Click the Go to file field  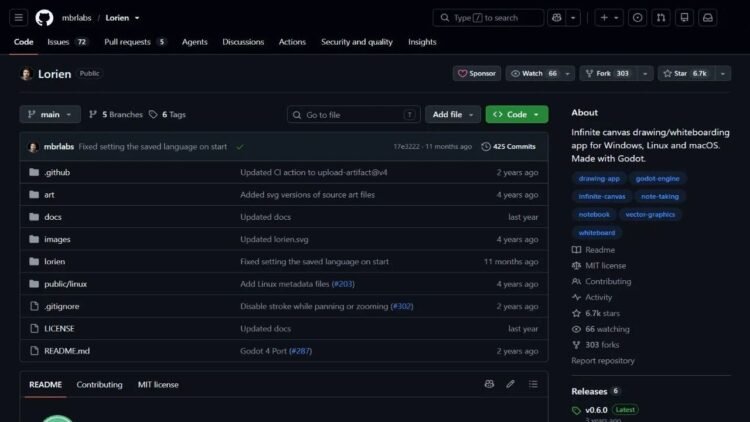[x=353, y=115]
